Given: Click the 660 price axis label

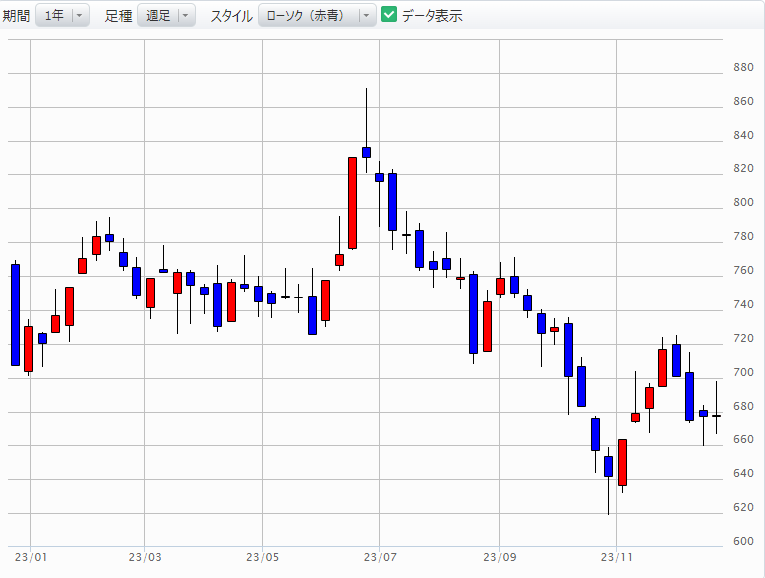Looking at the screenshot, I should click(744, 439).
